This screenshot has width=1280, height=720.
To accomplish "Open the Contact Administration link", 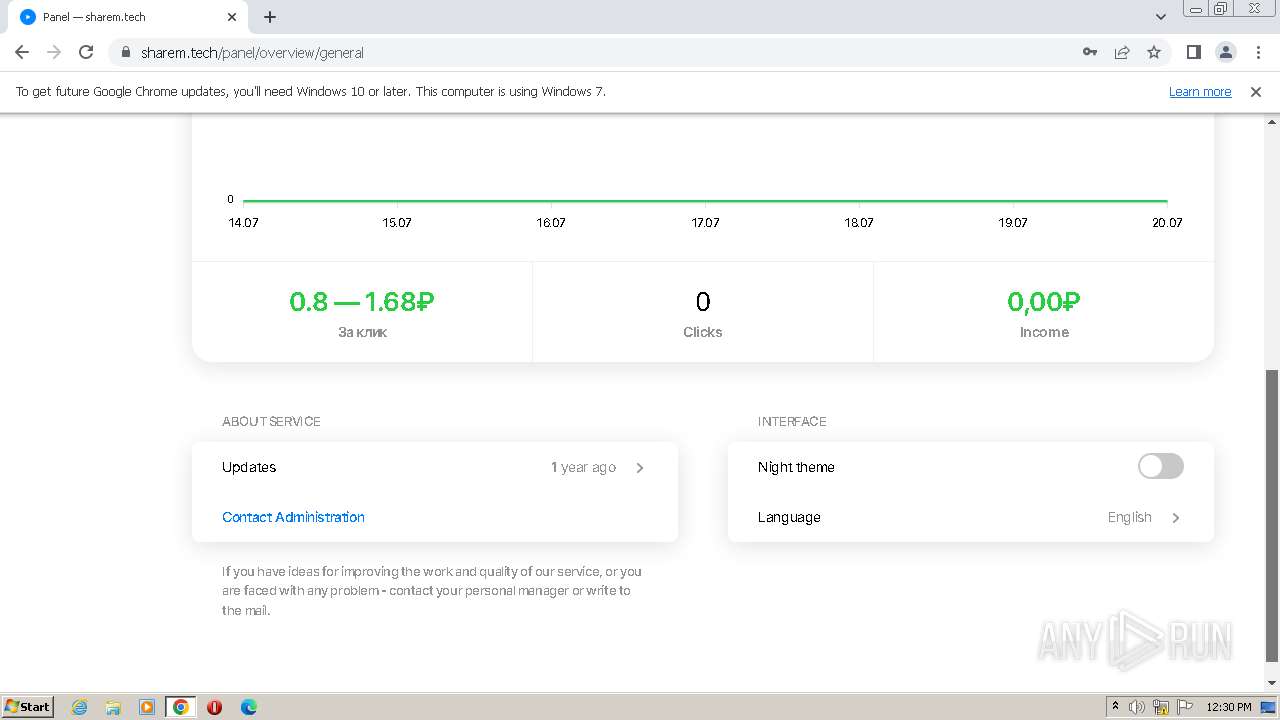I will 293,517.
